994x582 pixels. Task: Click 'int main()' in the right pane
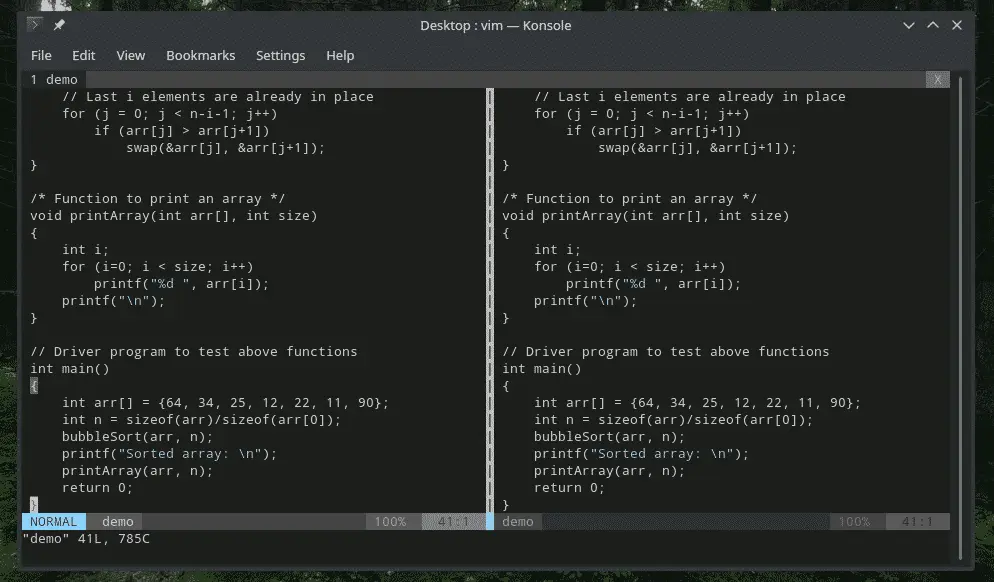[542, 369]
